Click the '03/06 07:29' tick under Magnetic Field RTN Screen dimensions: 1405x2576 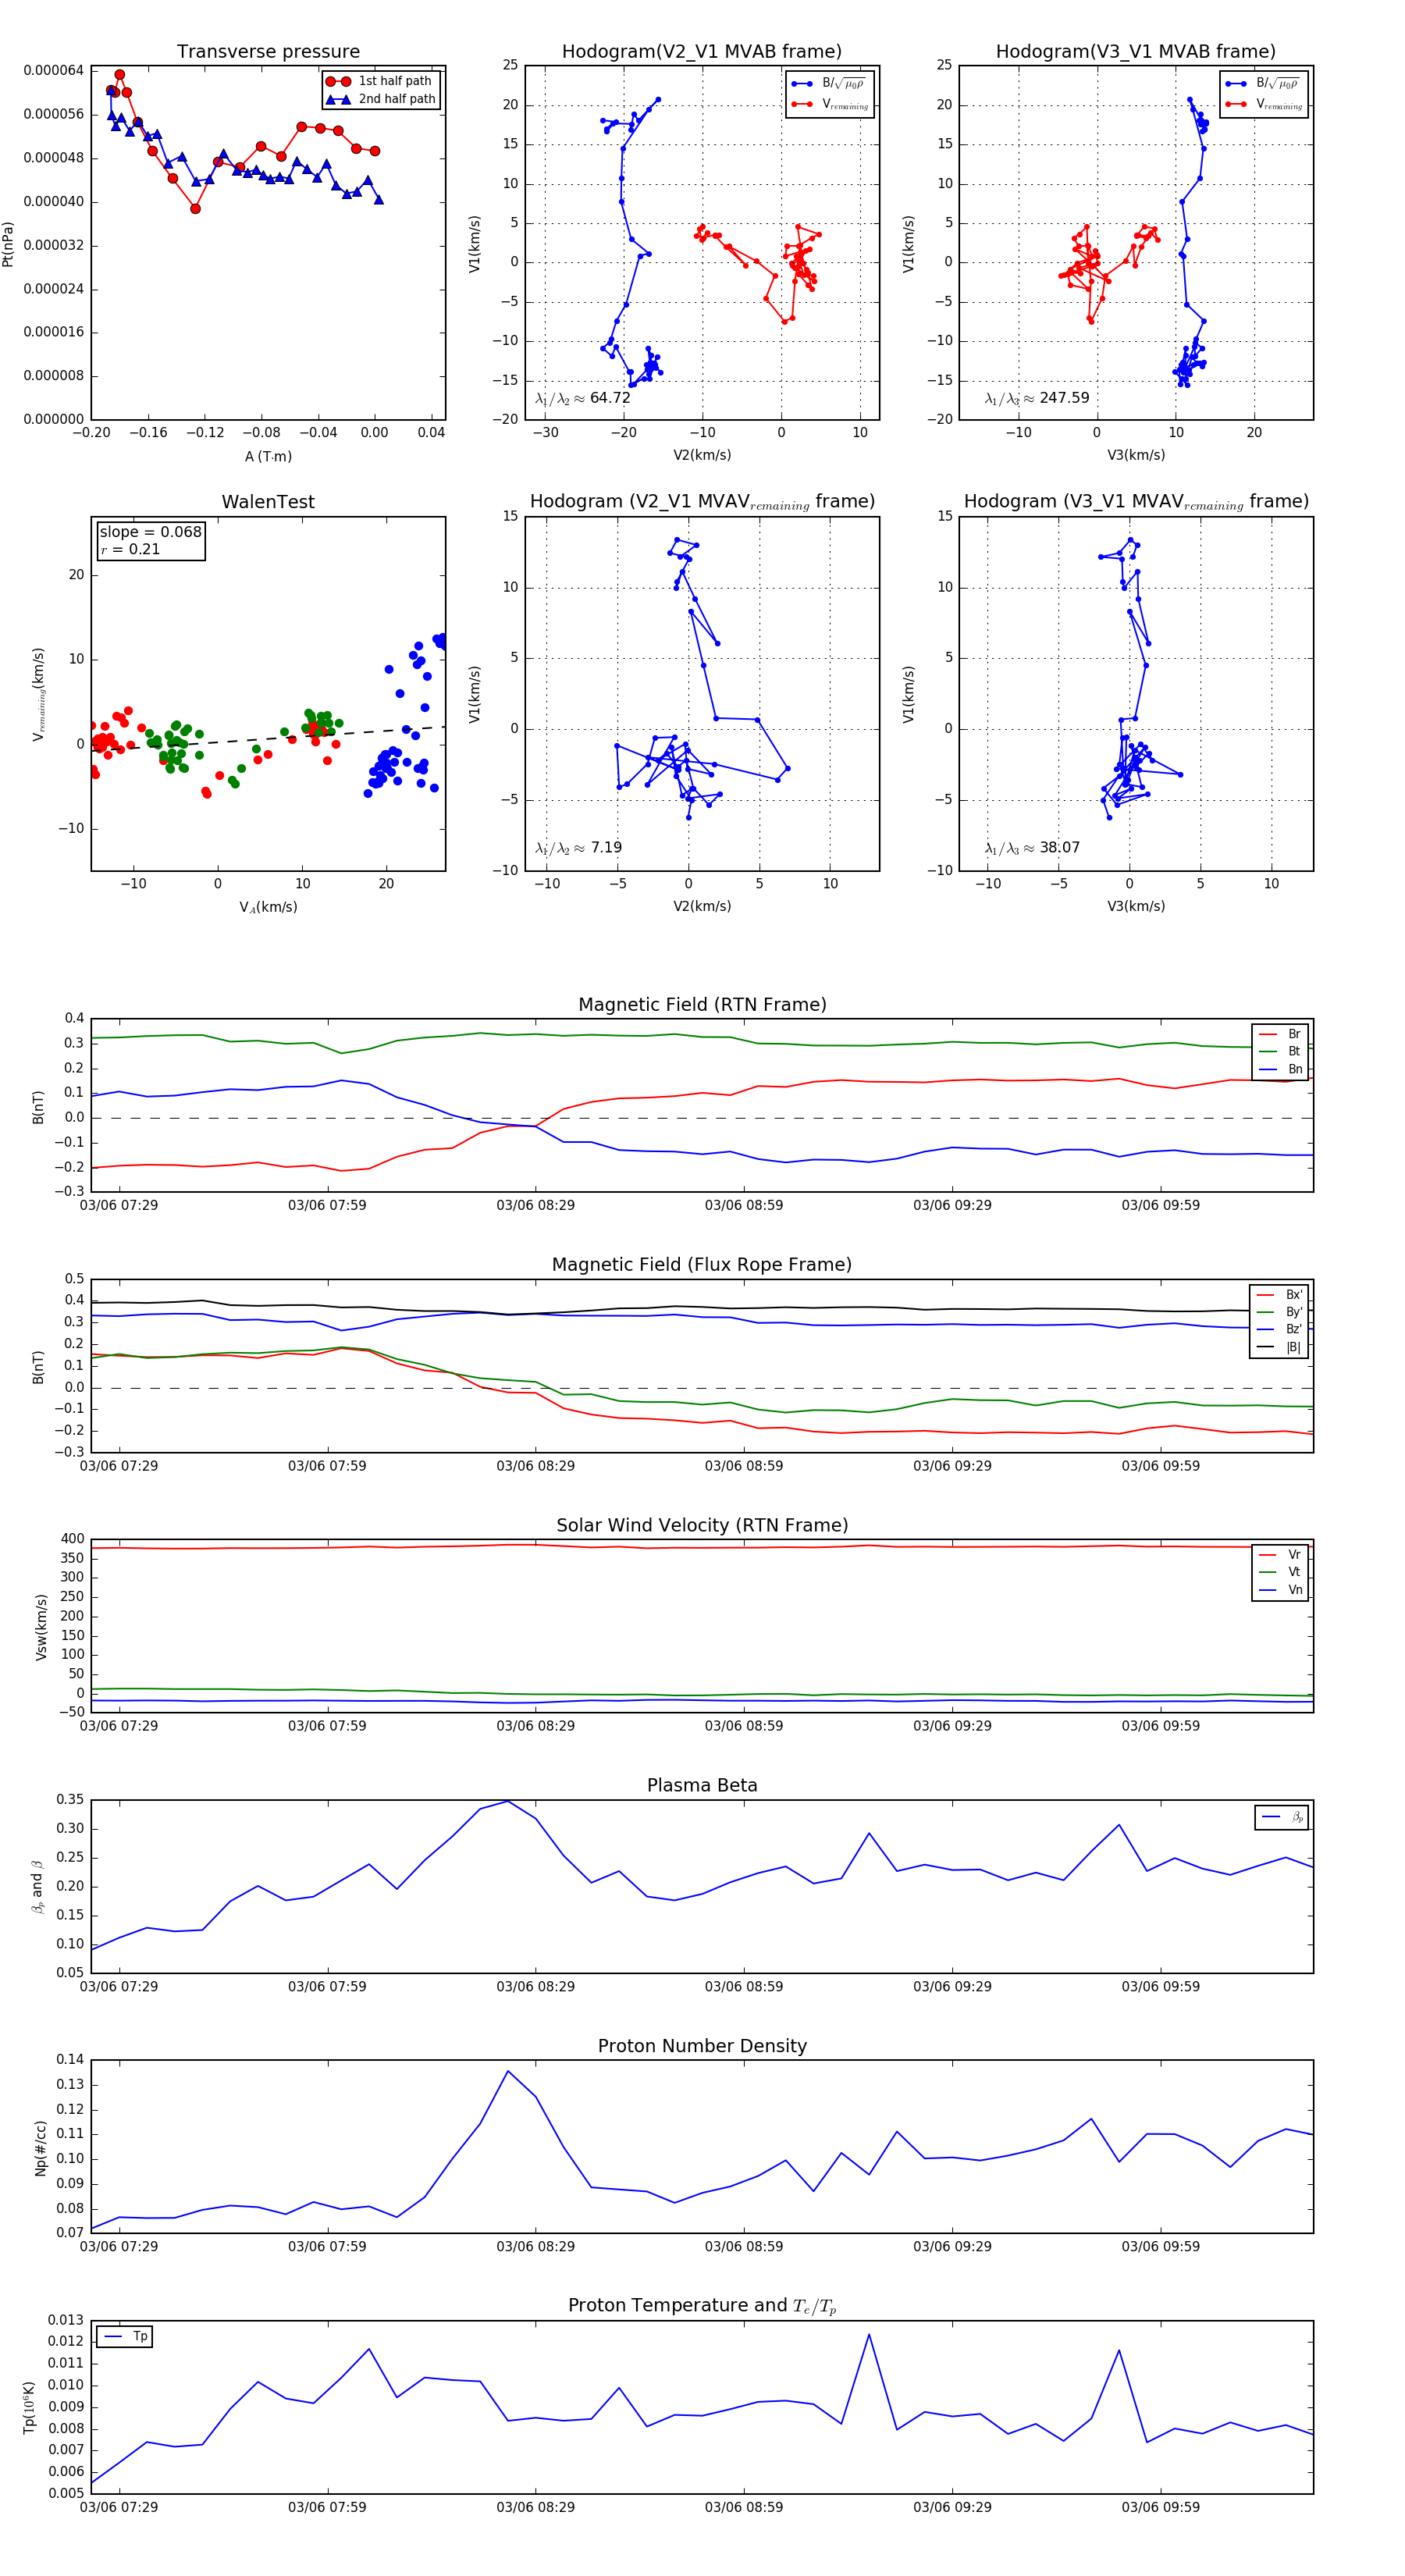119,1205
